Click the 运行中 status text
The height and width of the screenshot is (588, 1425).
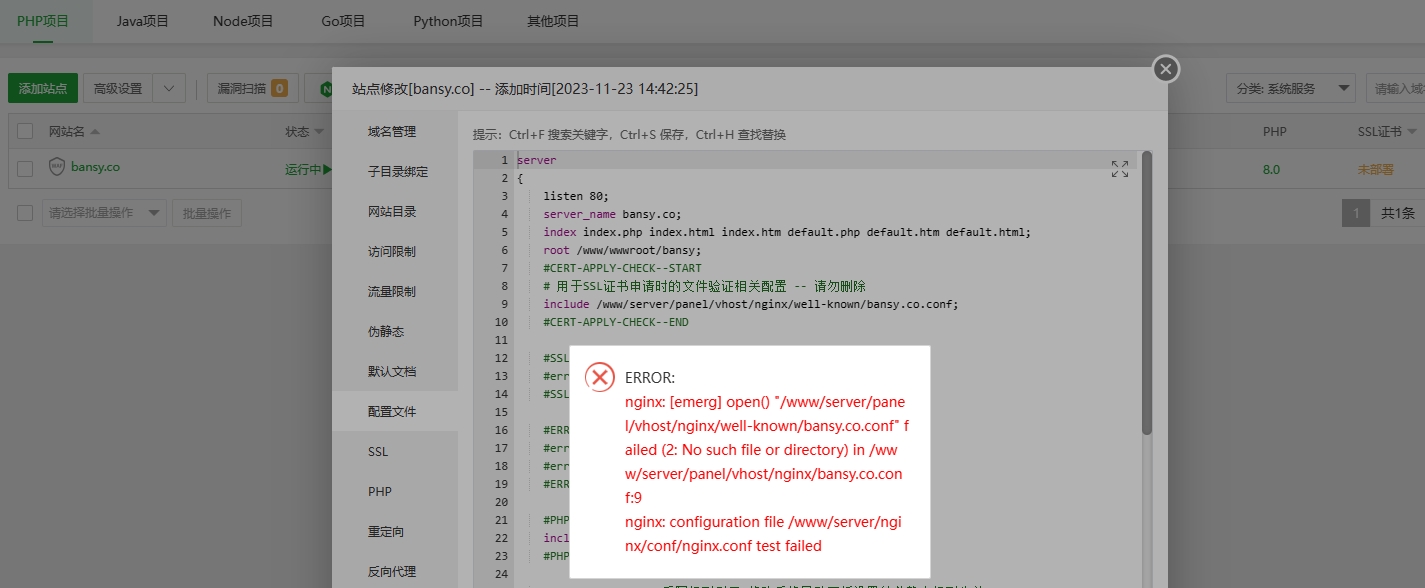coord(303,169)
